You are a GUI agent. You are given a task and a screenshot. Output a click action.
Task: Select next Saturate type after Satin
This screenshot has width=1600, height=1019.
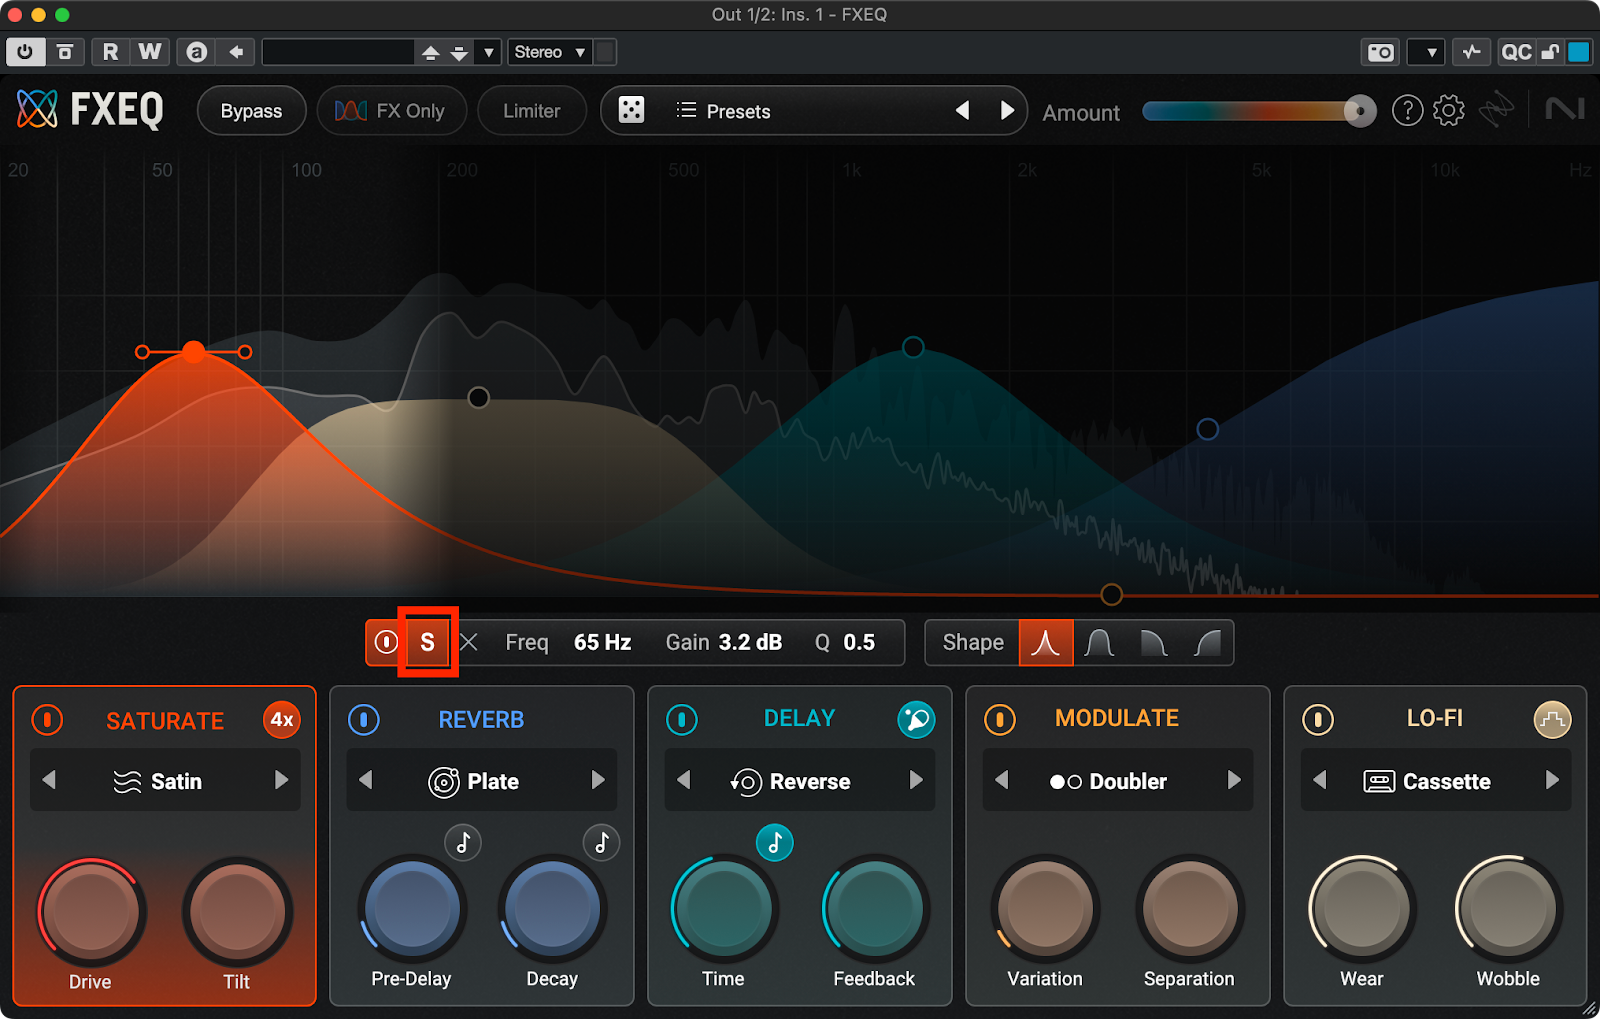click(x=281, y=780)
